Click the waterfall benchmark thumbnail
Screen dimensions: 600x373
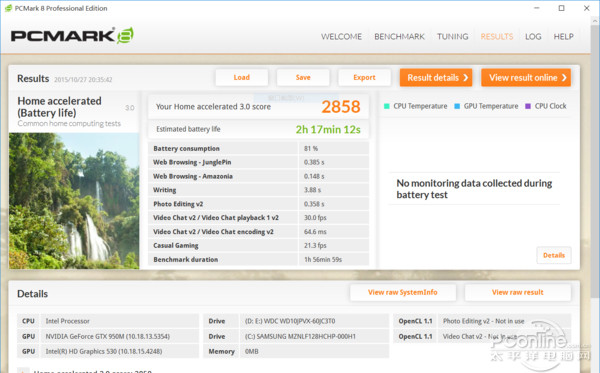tap(74, 201)
